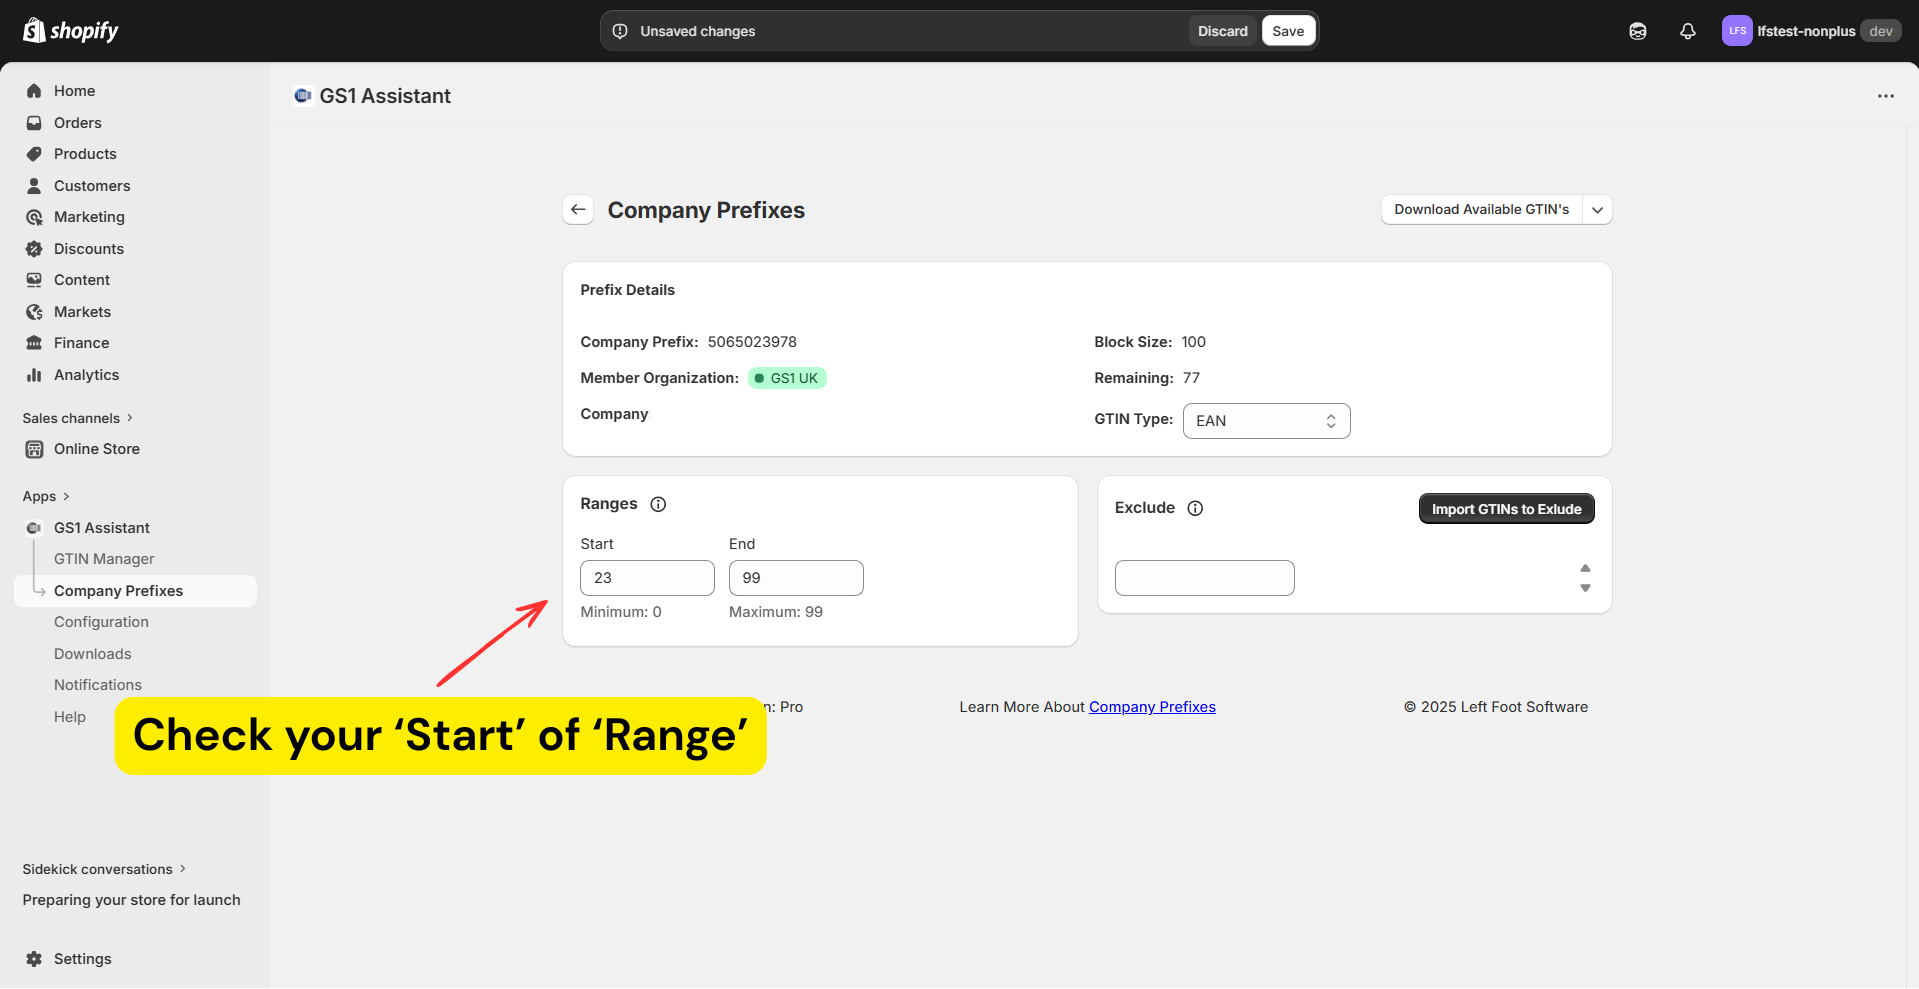Click the Settings gear icon
The height and width of the screenshot is (989, 1919).
coord(34,959)
